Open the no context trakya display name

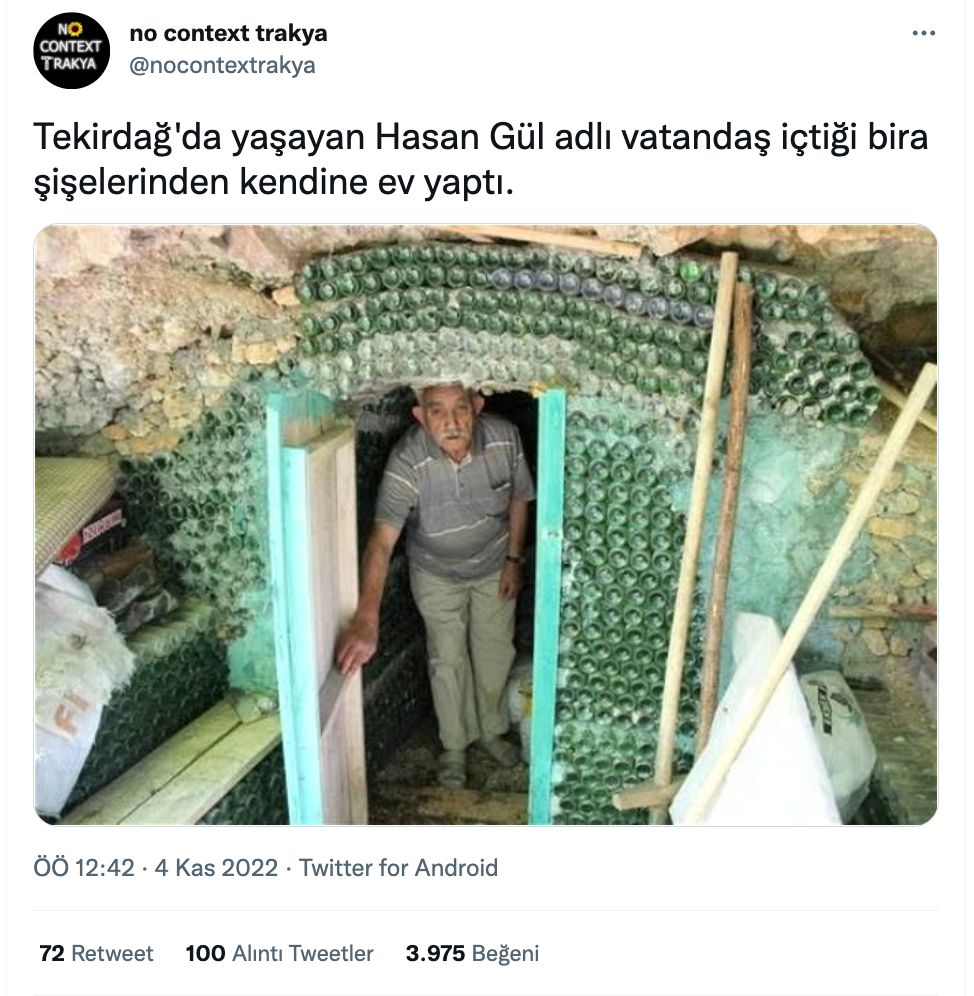(x=228, y=33)
